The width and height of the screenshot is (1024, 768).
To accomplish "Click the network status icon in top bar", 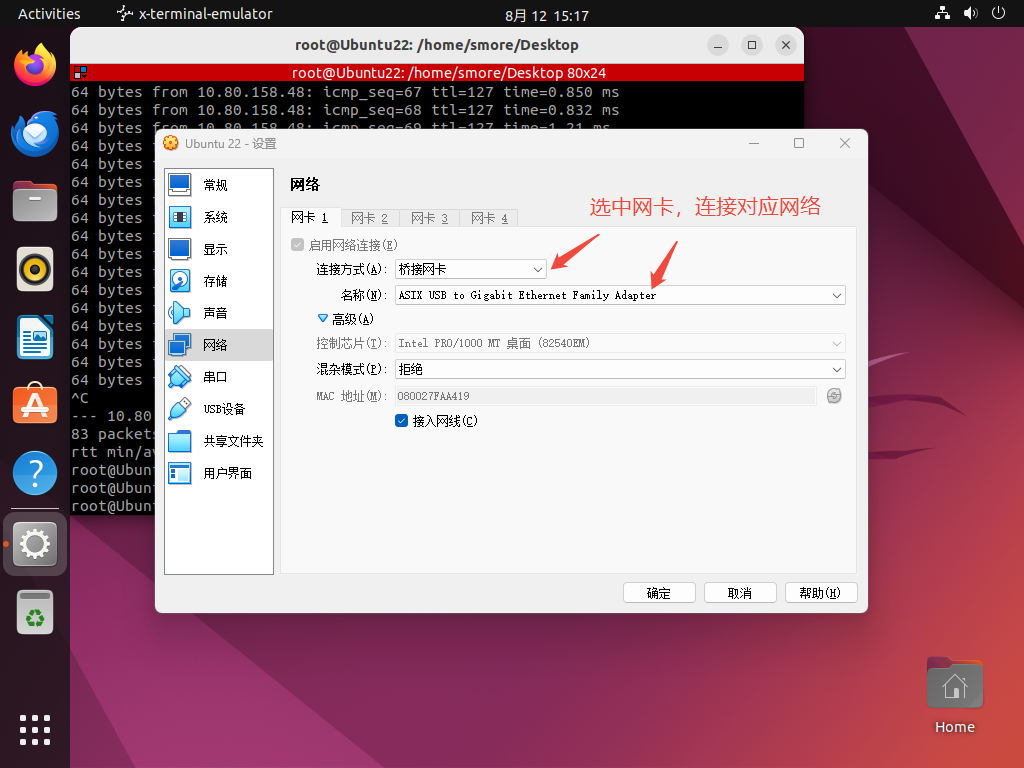I will [942, 13].
